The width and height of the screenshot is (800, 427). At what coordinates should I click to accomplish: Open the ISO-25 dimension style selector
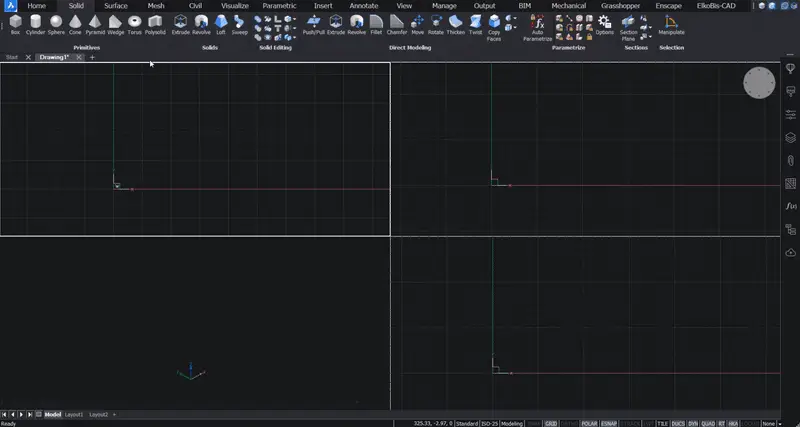point(489,423)
